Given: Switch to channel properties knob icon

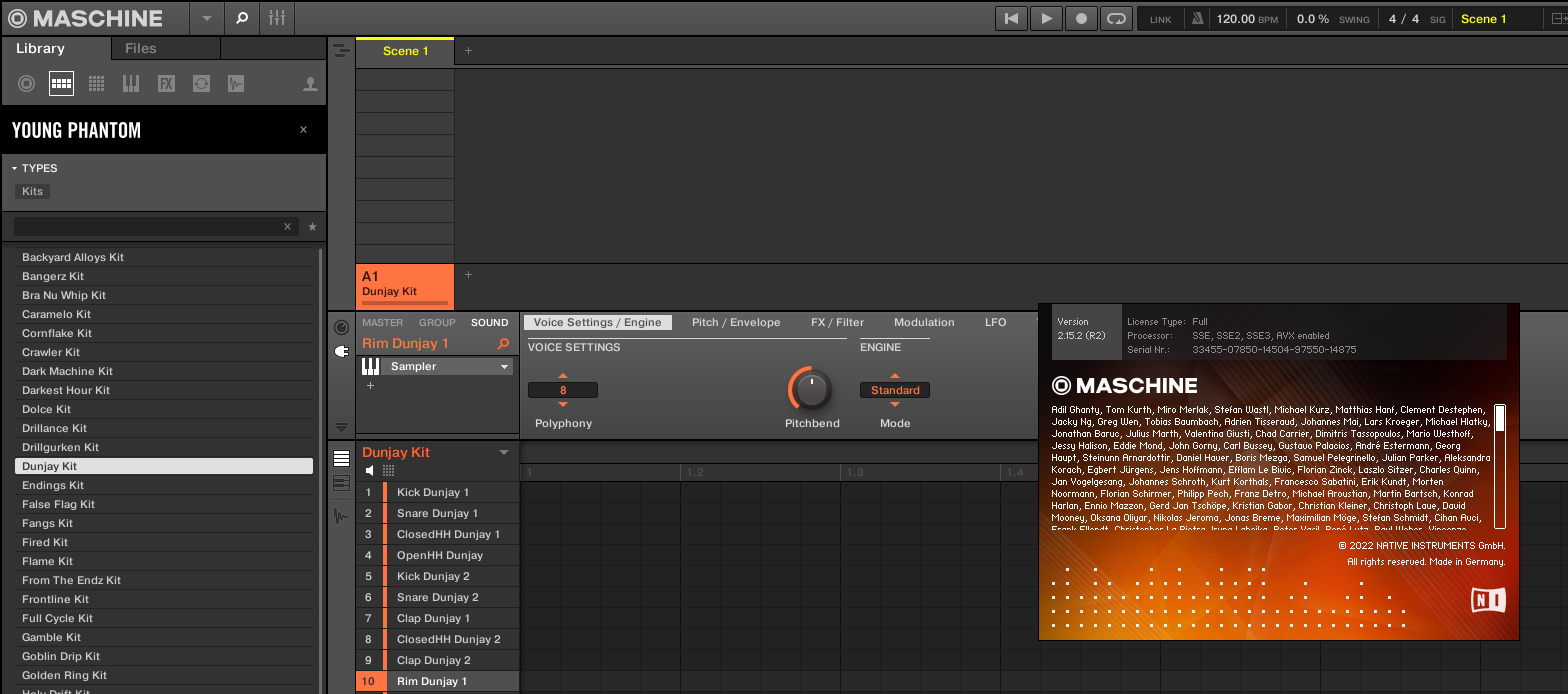Looking at the screenshot, I should click(x=341, y=327).
